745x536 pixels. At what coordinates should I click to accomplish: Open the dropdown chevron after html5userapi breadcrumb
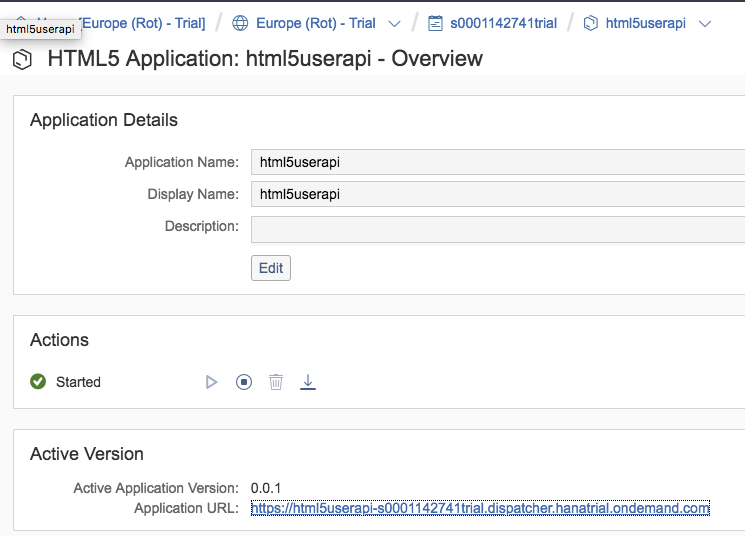point(705,23)
